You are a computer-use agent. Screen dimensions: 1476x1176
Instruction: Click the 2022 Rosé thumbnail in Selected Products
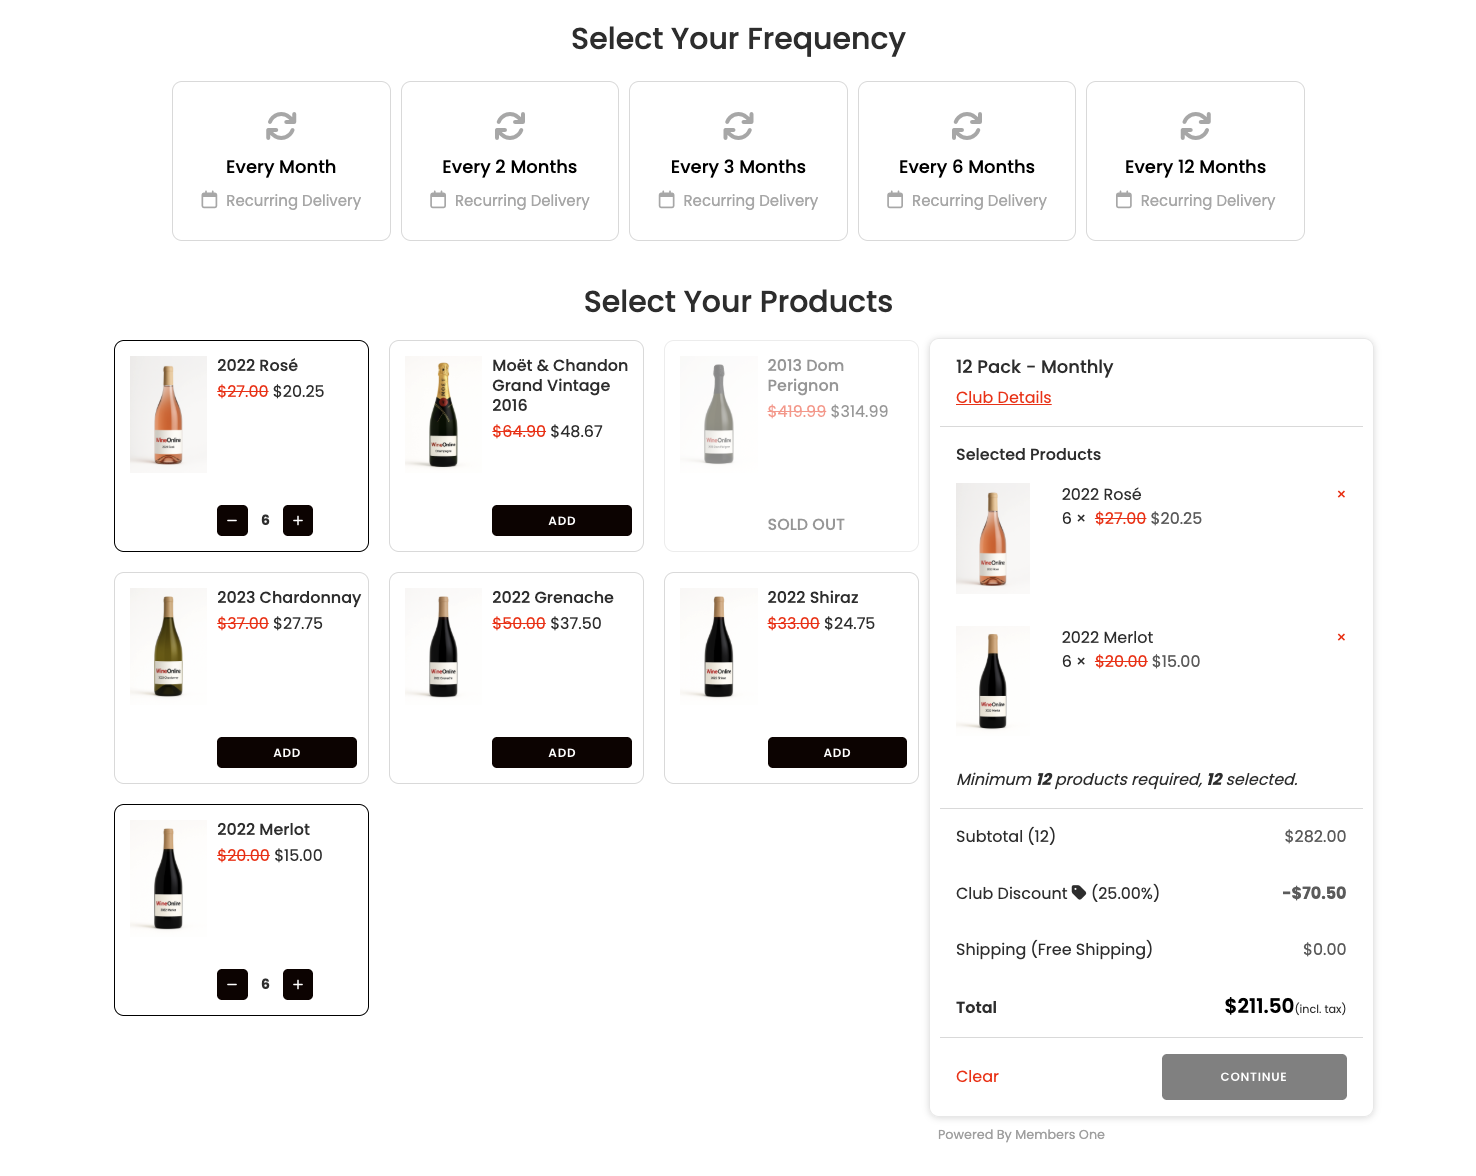[993, 538]
